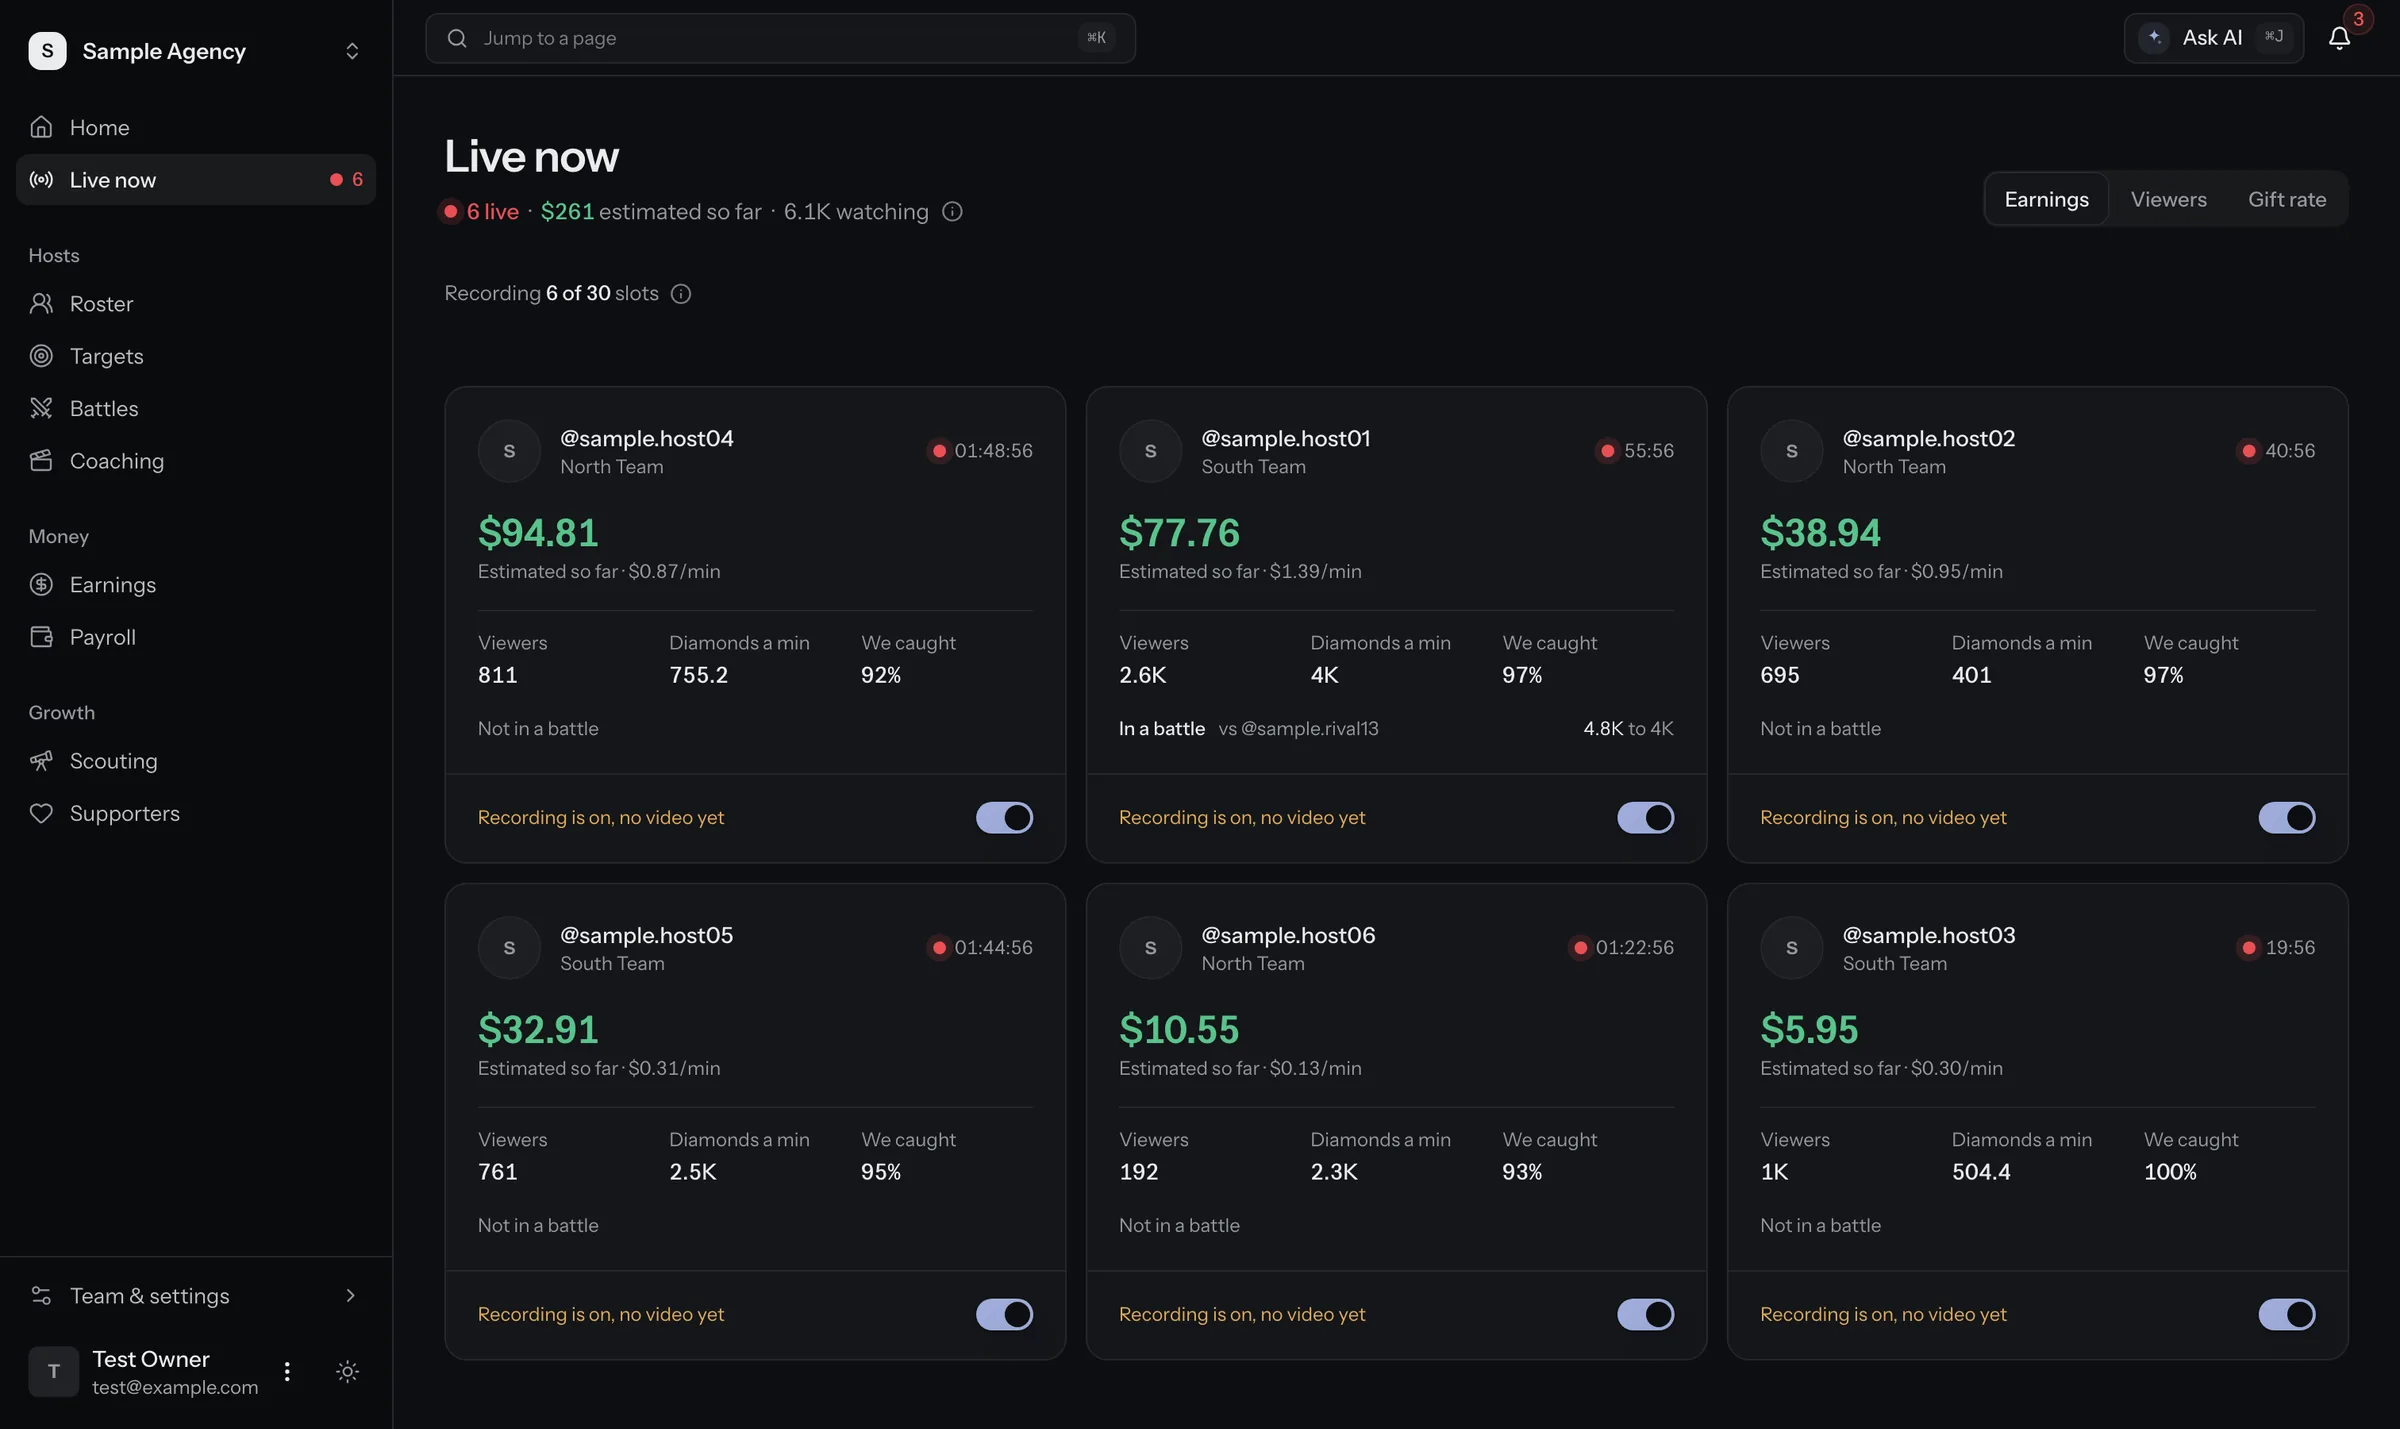This screenshot has width=2400, height=1429.
Task: Turn off recording for @sample.host03
Action: tap(2286, 1315)
